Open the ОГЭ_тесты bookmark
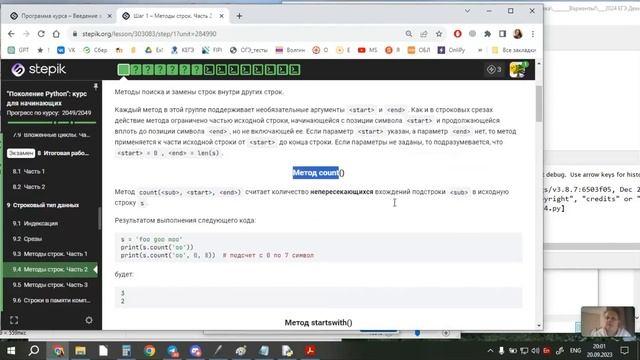The width and height of the screenshot is (640, 360). coord(249,50)
